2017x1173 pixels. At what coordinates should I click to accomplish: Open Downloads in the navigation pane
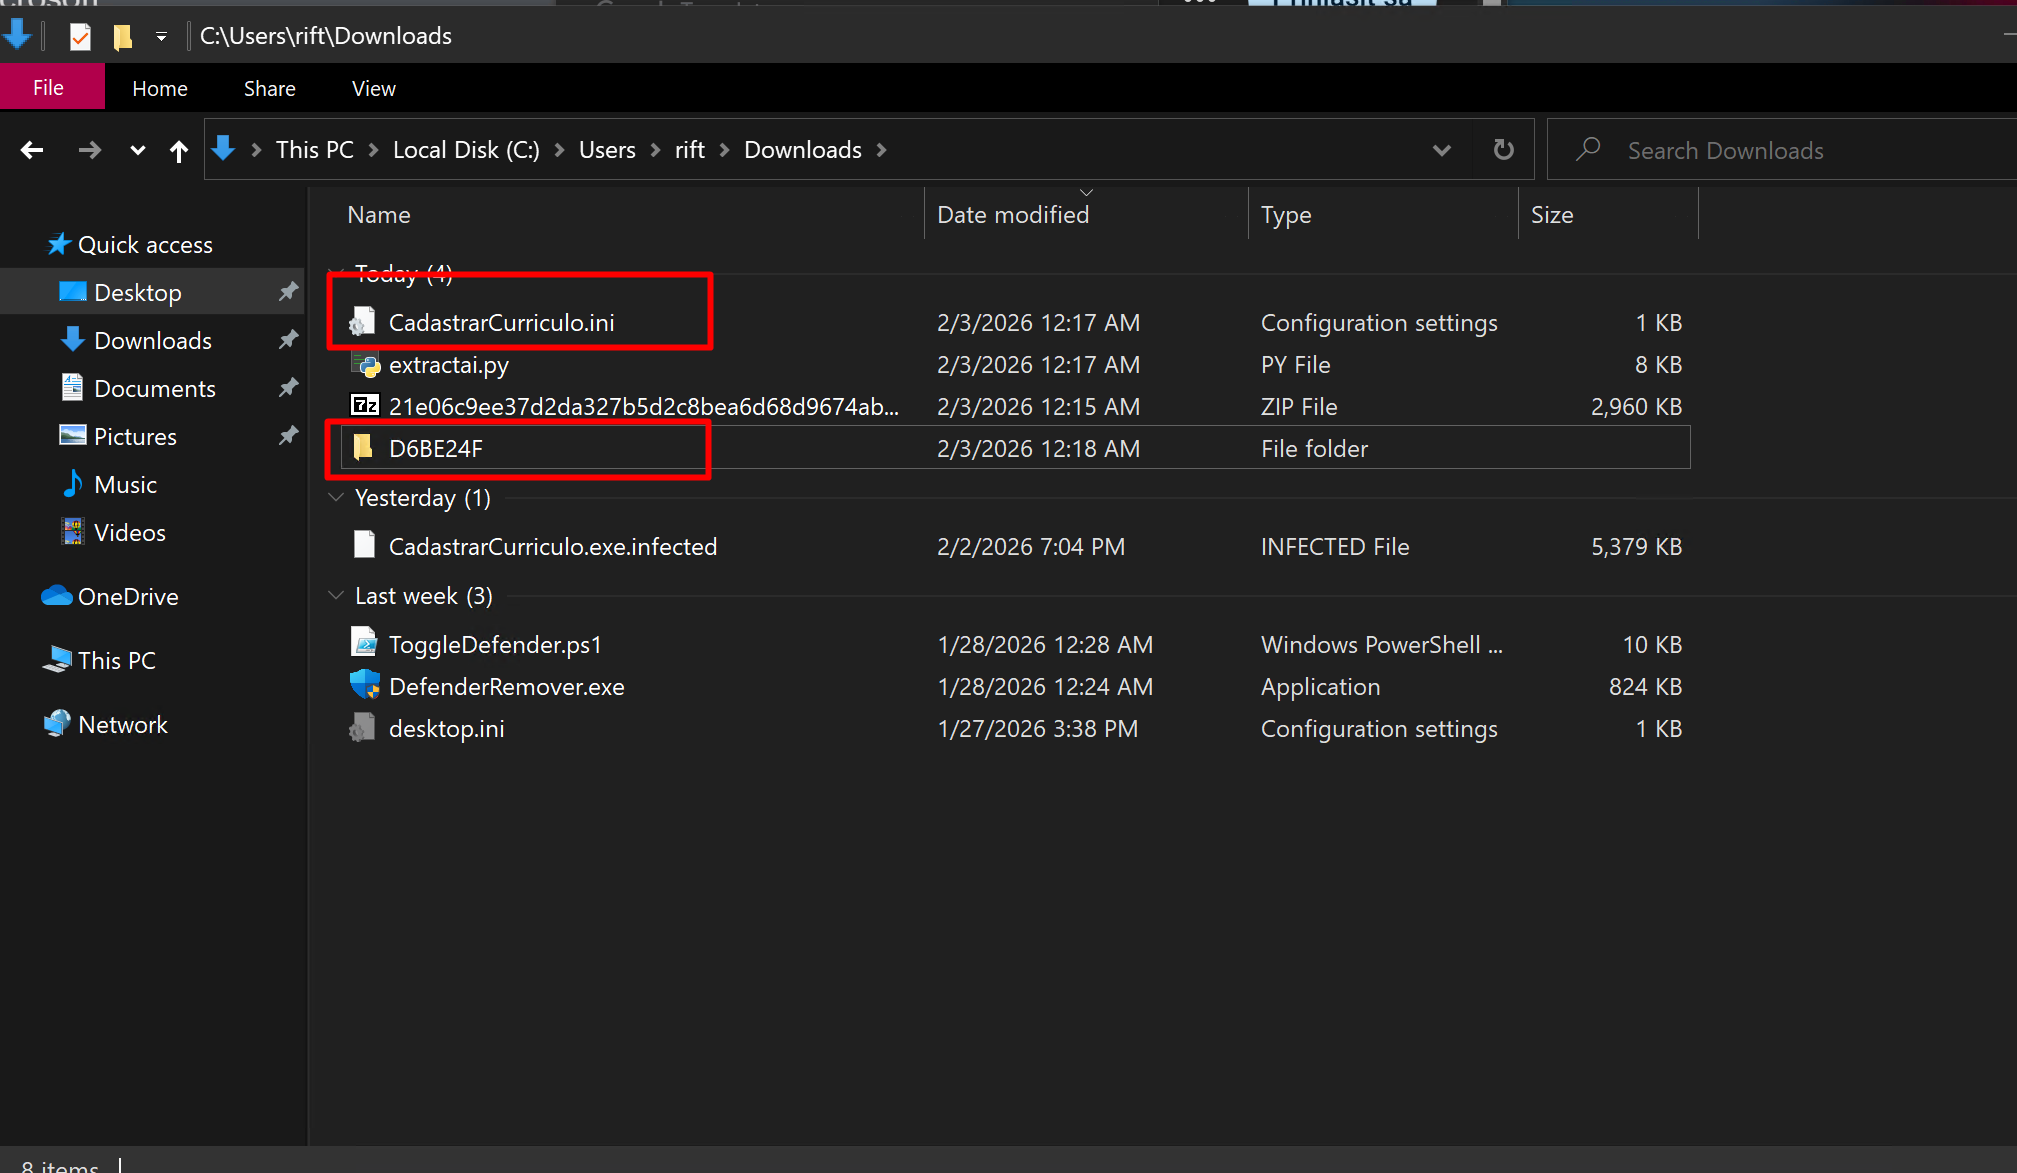pyautogui.click(x=153, y=341)
